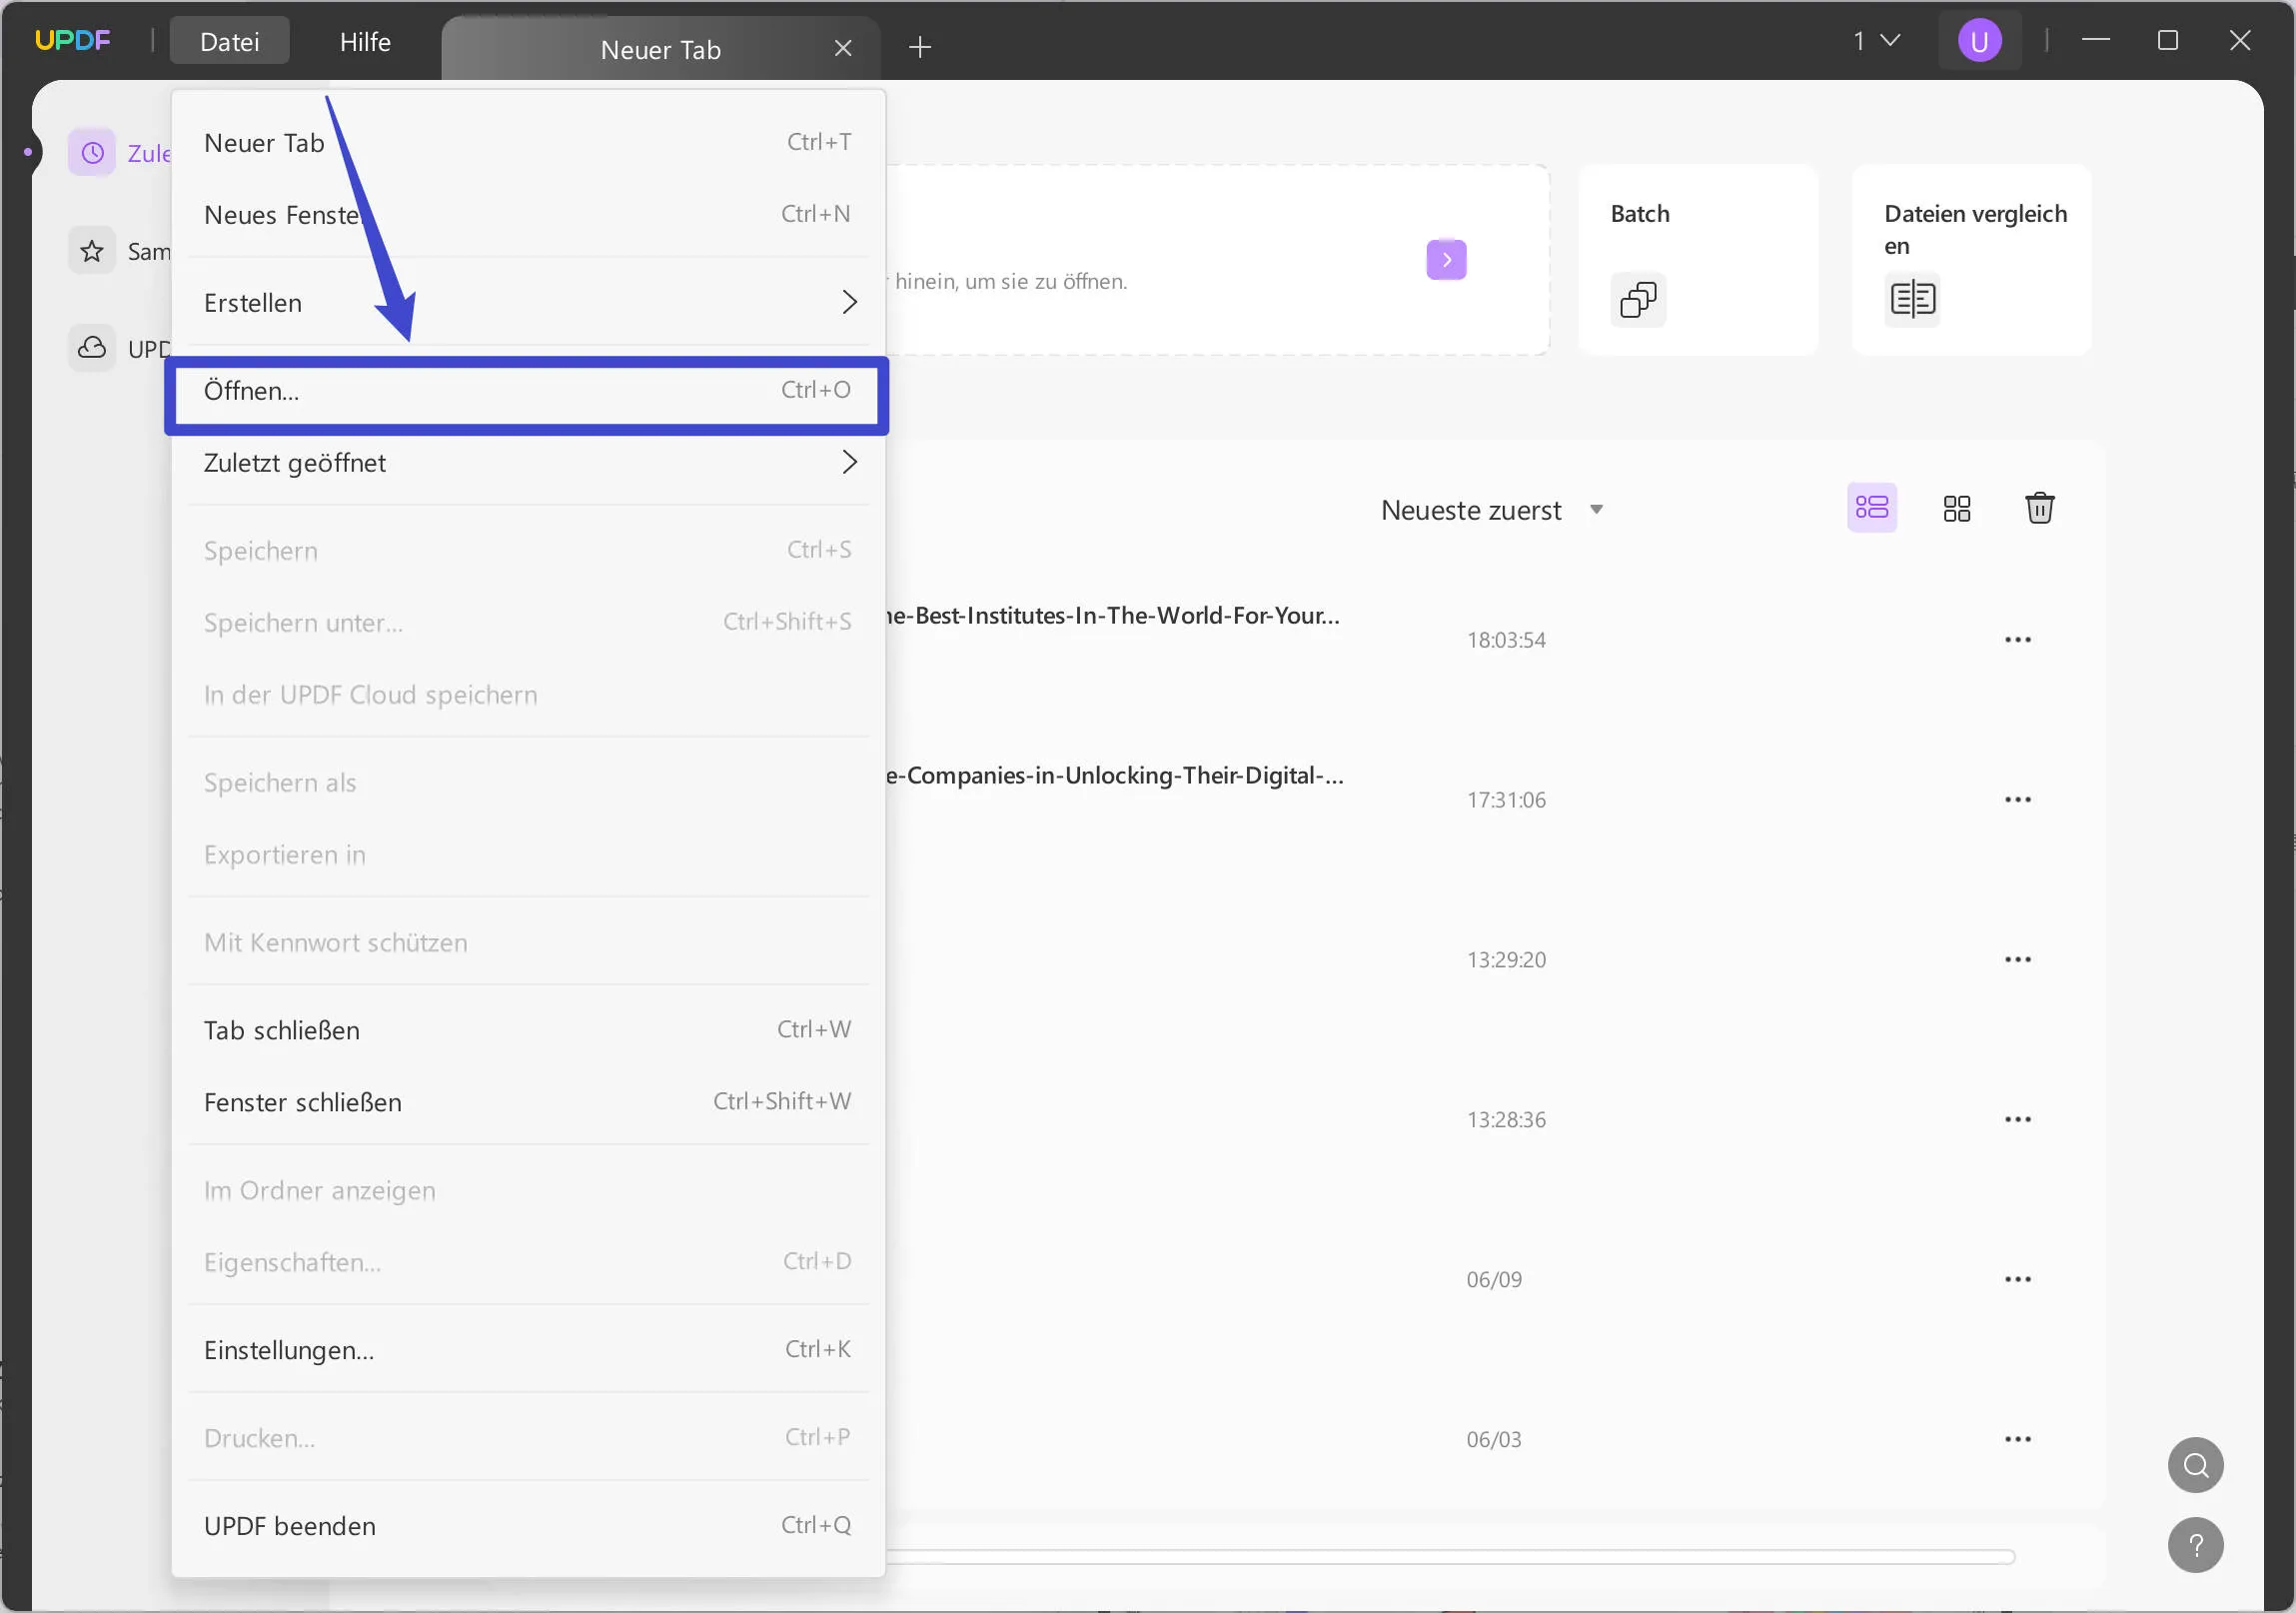Click the Datei menu item
2296x1613 pixels.
(x=229, y=40)
